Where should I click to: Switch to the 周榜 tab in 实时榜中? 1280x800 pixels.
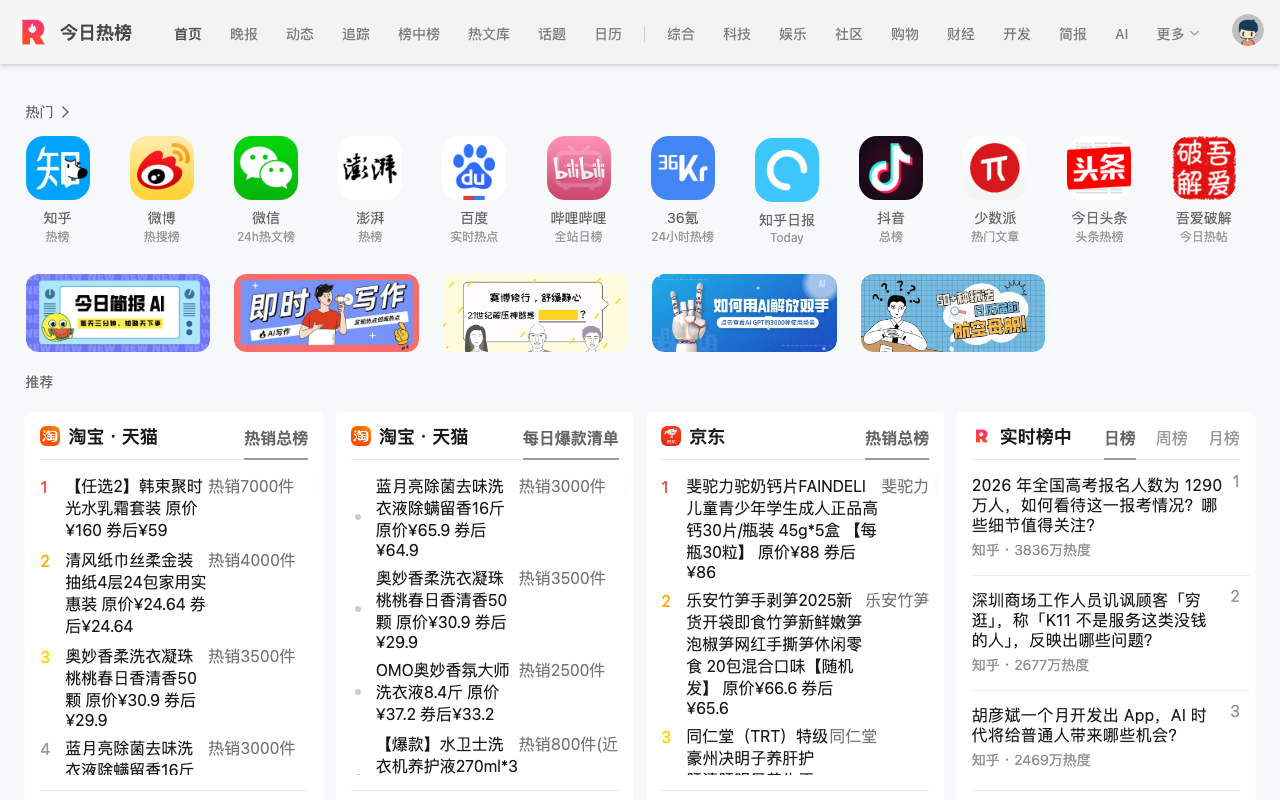[x=1172, y=438]
